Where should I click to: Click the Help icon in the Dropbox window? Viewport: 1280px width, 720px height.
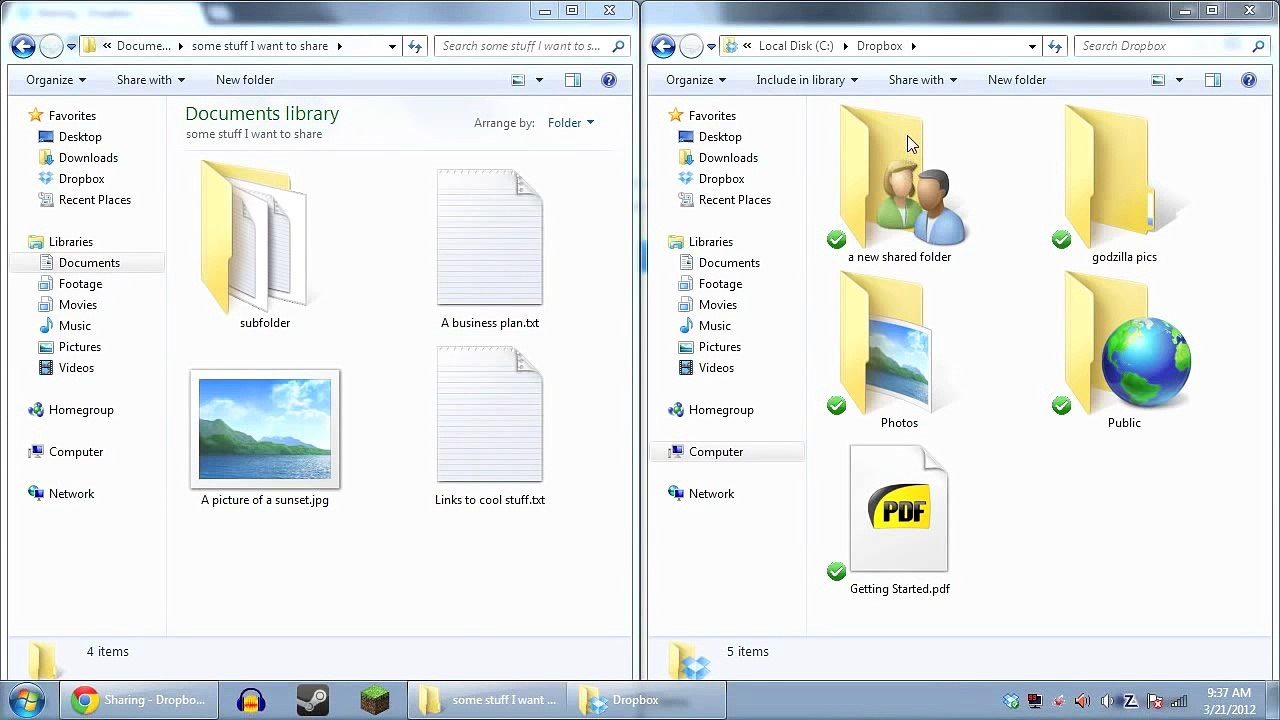point(1248,80)
